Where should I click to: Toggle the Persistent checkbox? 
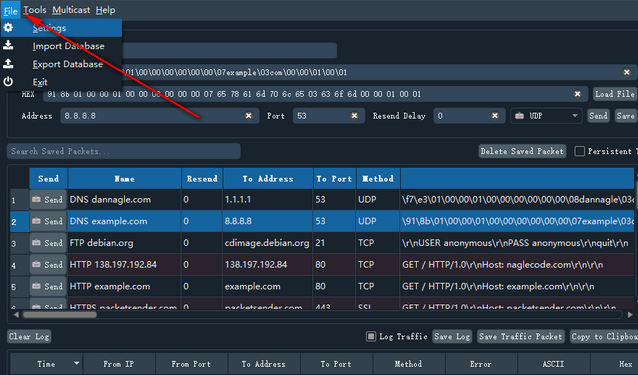click(579, 151)
